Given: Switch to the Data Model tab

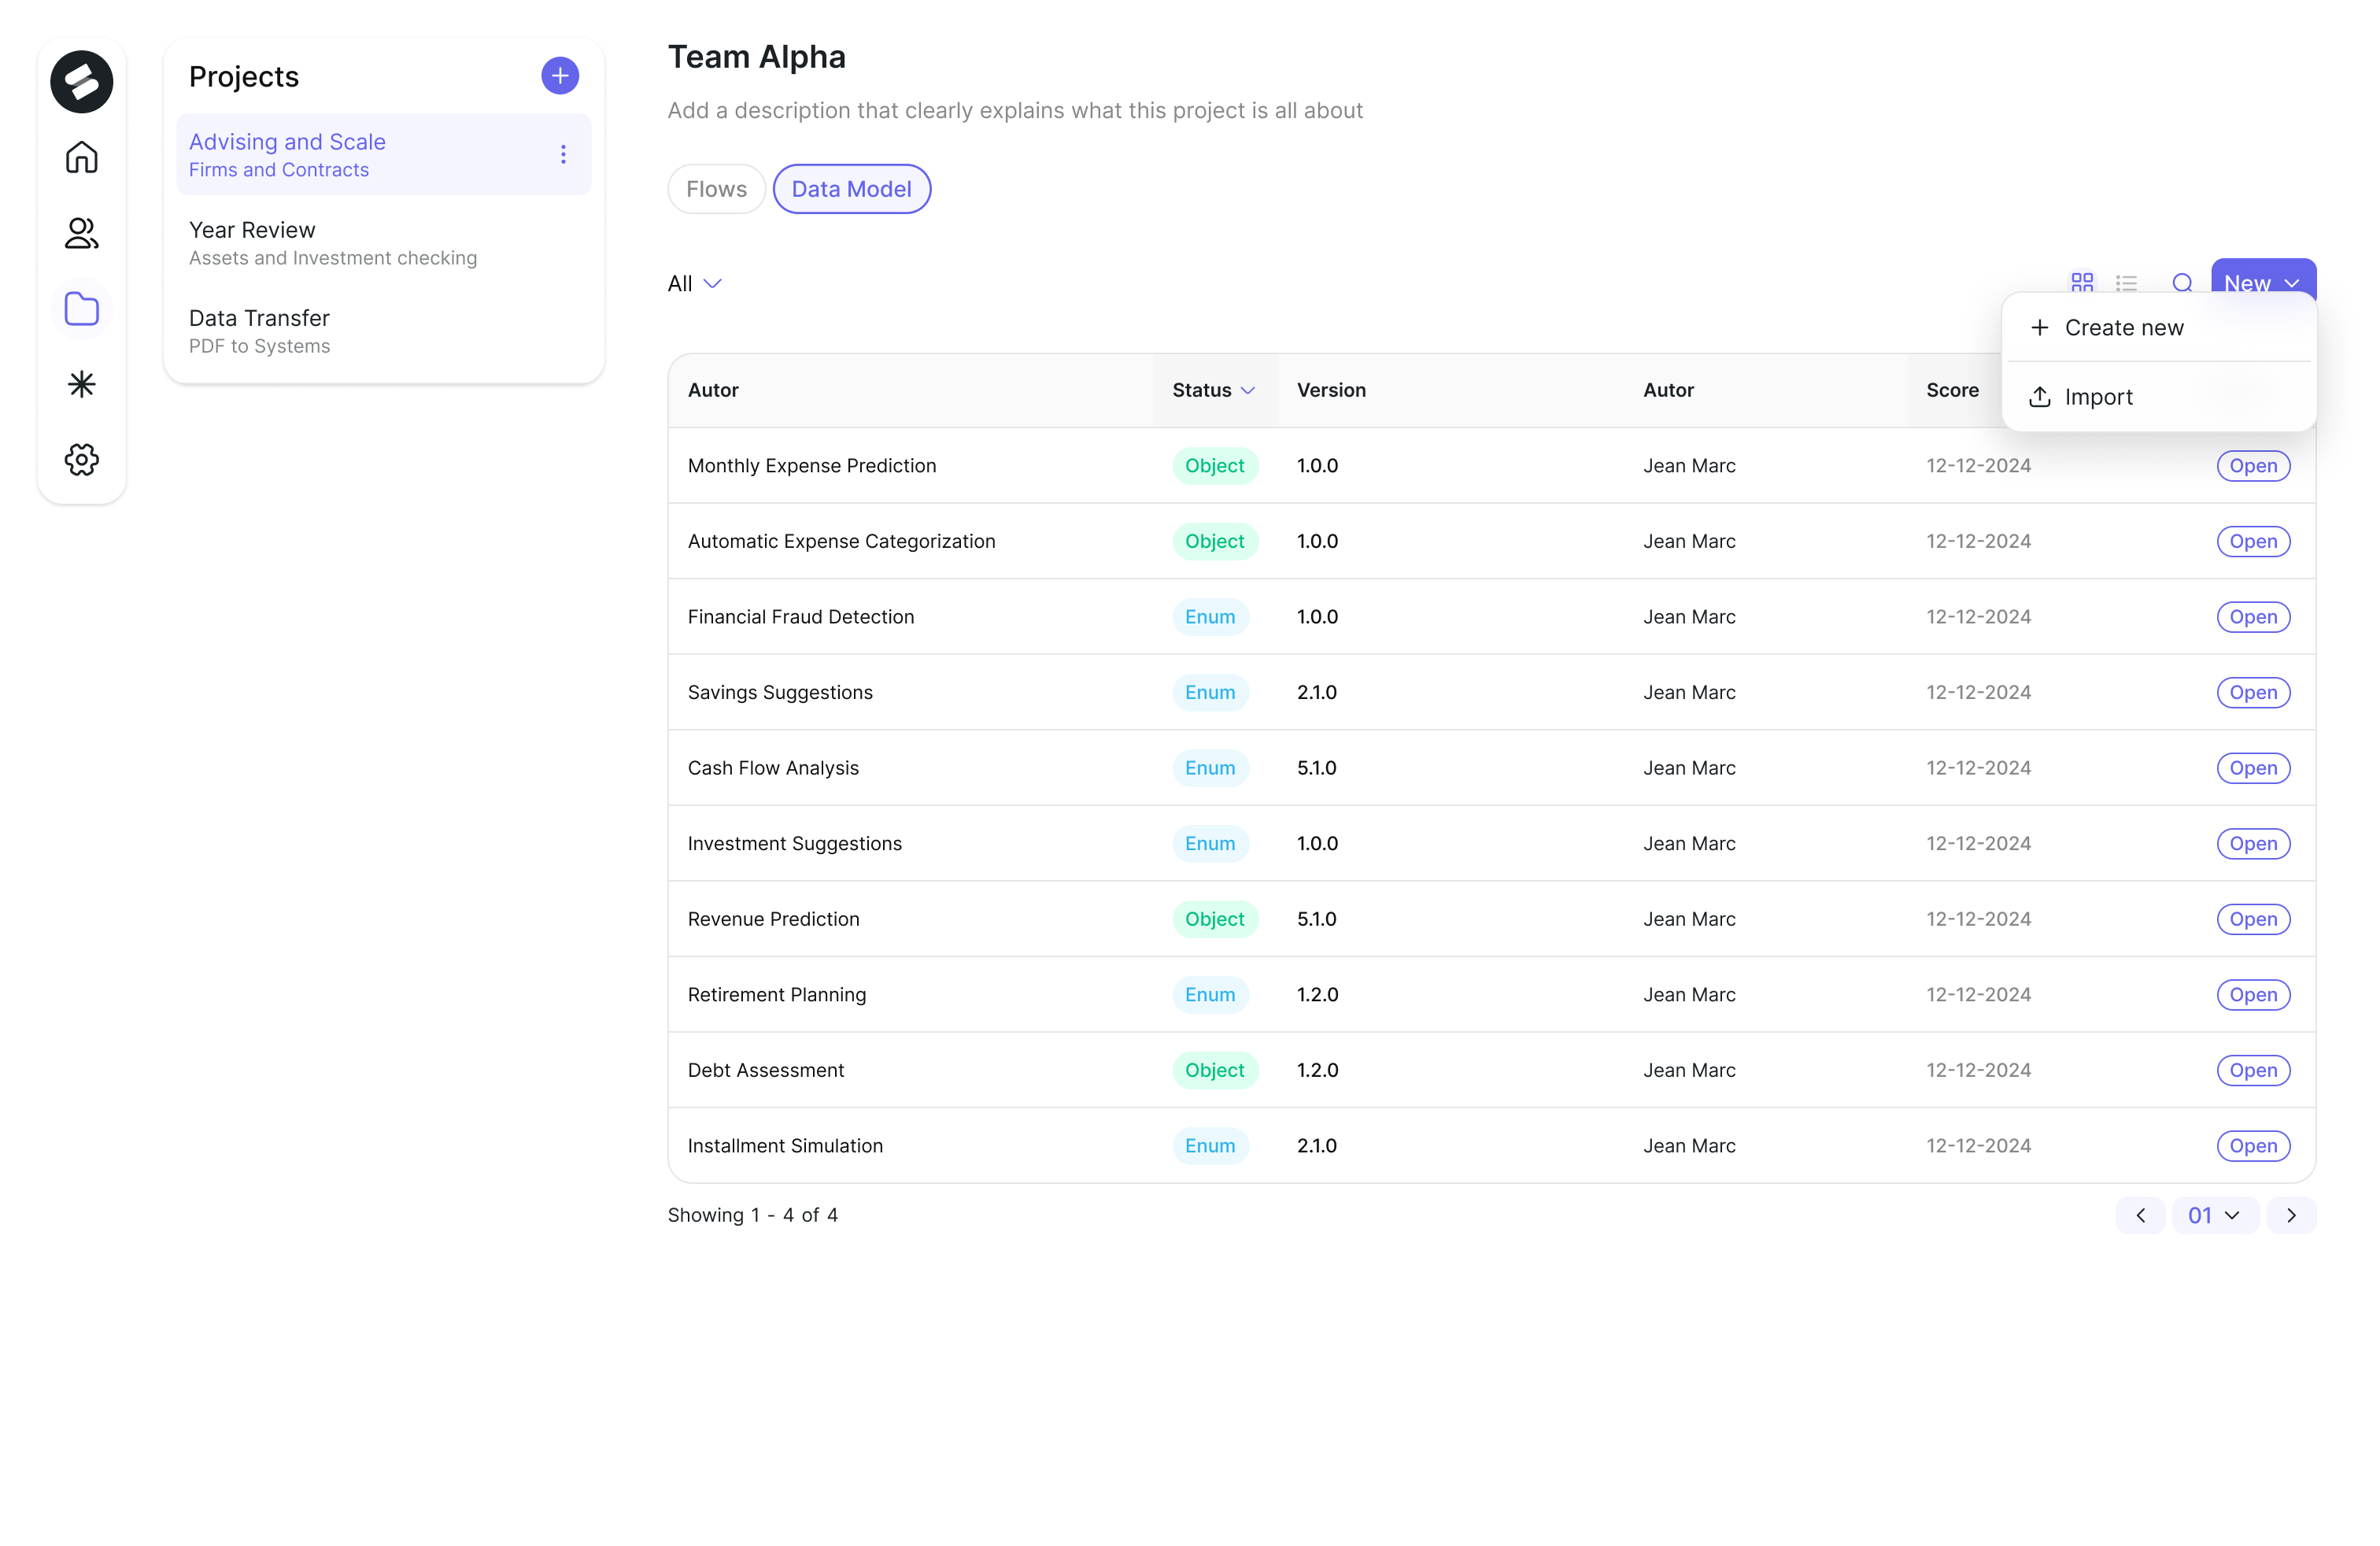Looking at the screenshot, I should 852,189.
